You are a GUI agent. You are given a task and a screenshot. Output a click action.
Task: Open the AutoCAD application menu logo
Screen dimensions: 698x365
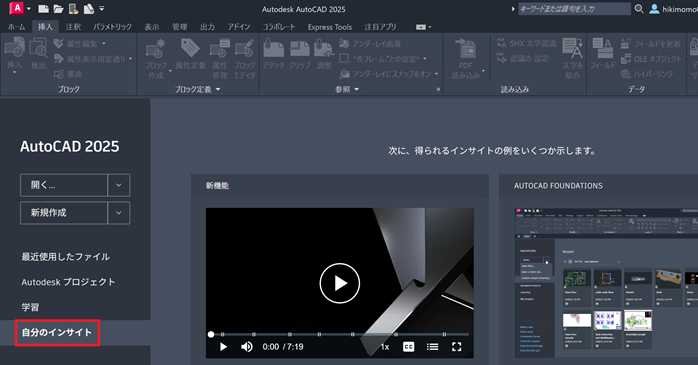pos(16,8)
